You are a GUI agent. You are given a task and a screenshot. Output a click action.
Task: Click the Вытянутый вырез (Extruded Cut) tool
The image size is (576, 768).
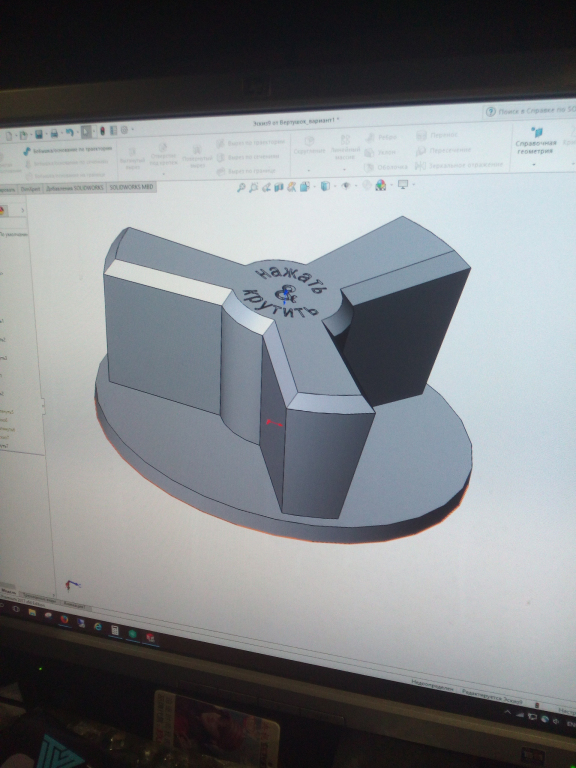point(132,158)
